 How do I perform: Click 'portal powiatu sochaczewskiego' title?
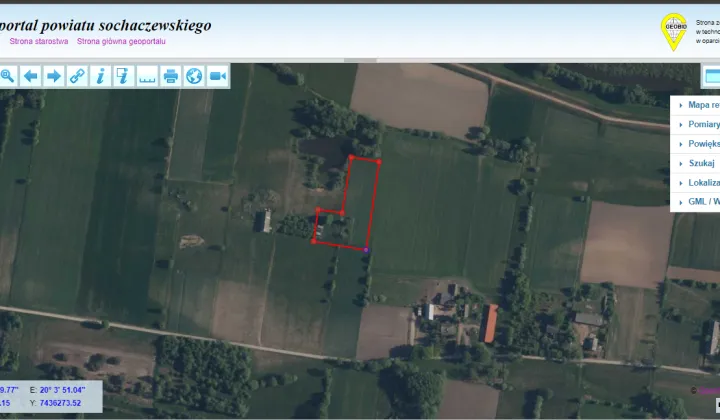(105, 25)
